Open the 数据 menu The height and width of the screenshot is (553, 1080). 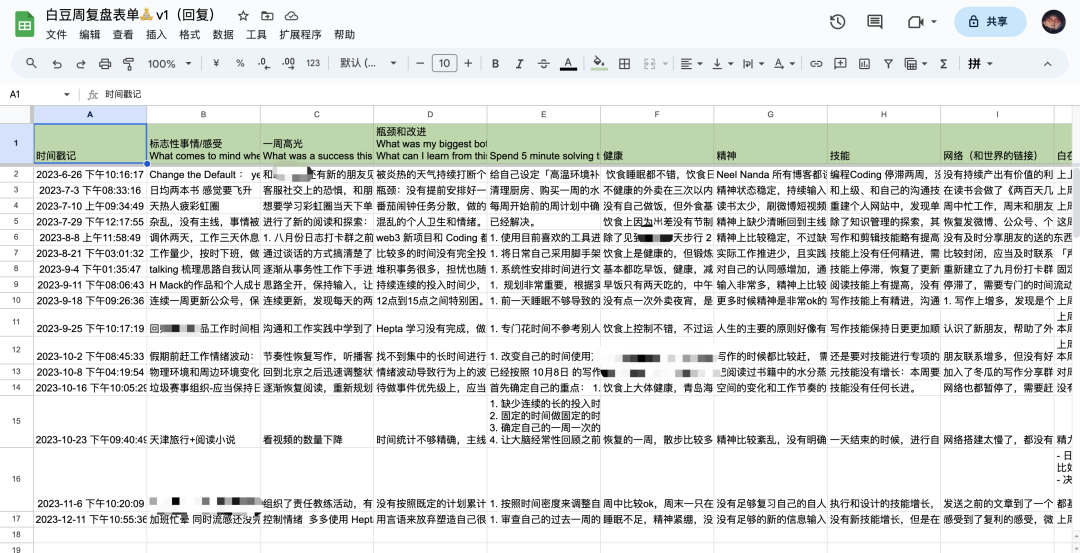click(x=223, y=34)
